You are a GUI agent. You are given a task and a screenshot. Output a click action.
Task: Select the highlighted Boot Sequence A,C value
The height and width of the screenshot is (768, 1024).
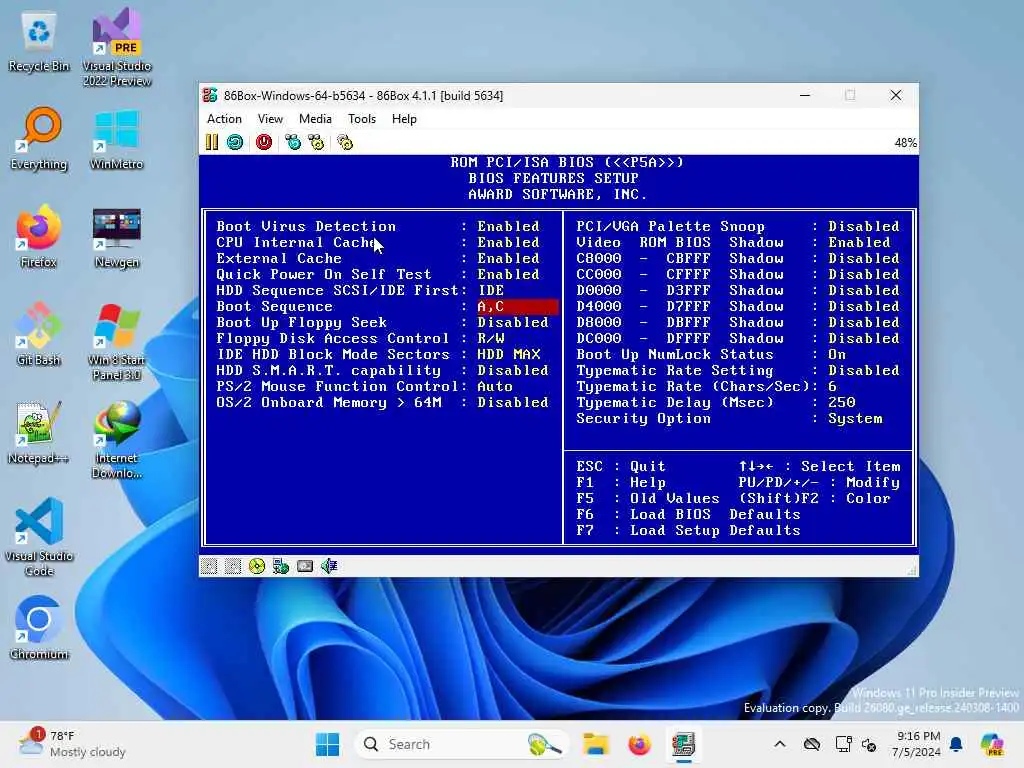(x=517, y=306)
